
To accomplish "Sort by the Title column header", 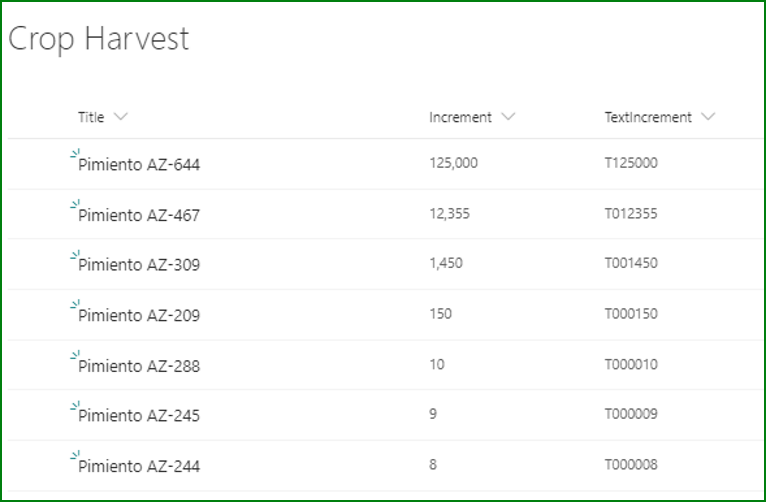I will [x=91, y=117].
